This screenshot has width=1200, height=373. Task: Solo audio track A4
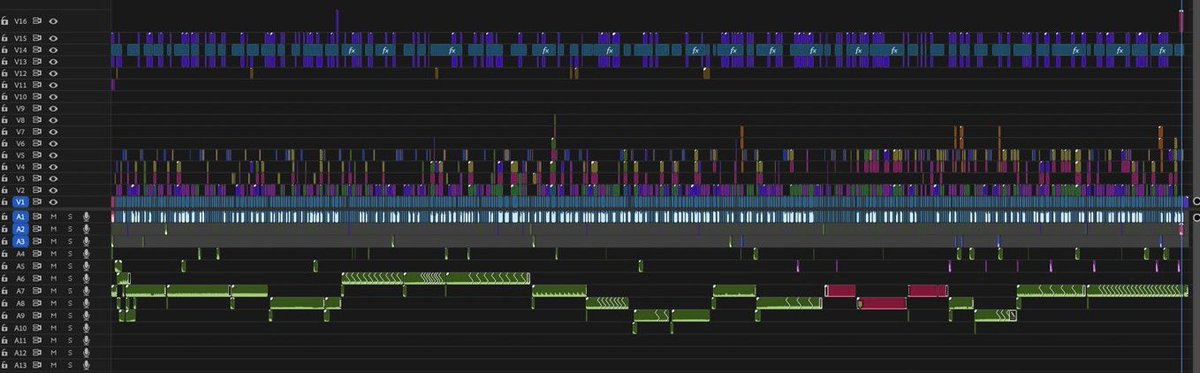coord(70,253)
